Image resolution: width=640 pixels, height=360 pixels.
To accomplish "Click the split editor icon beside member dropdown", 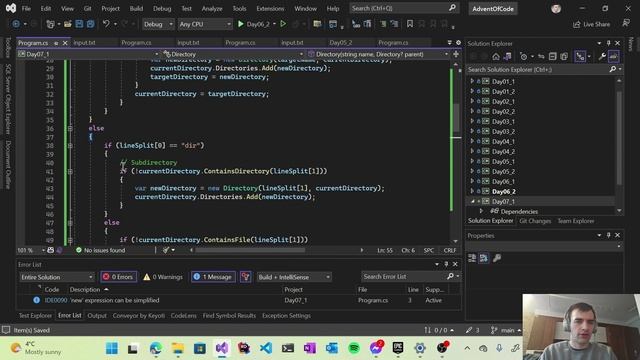I will tap(456, 54).
